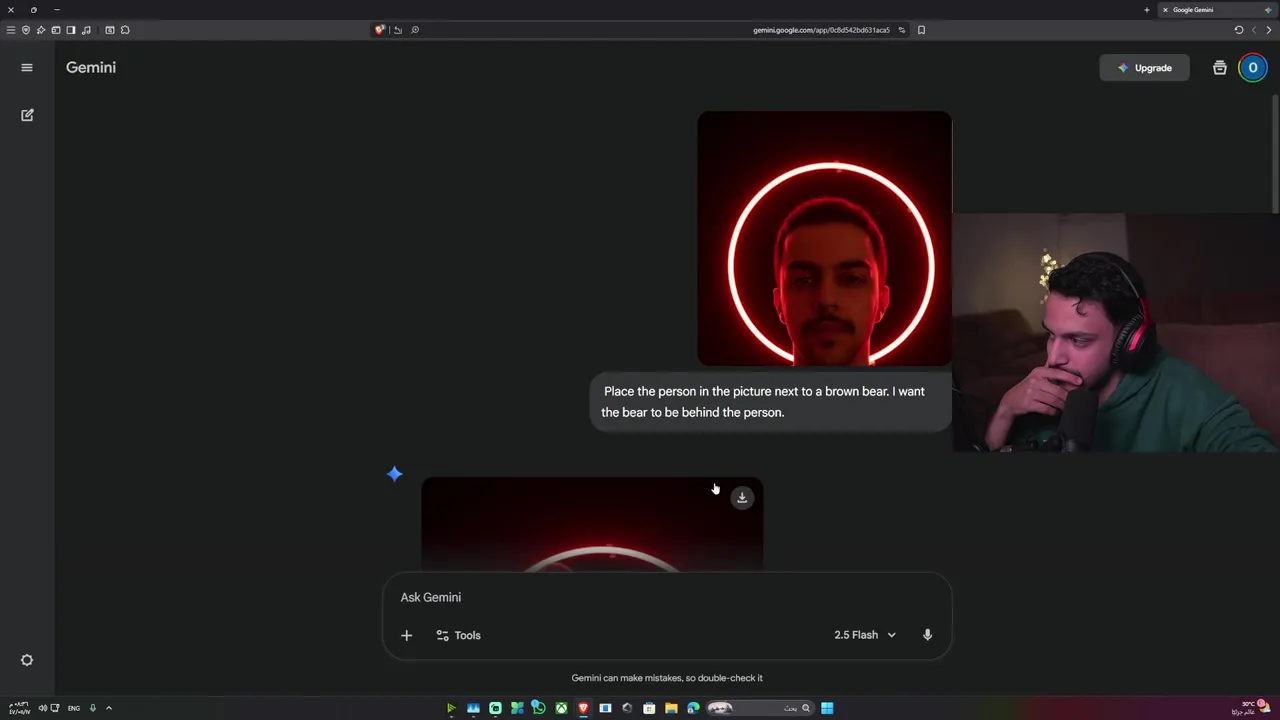
Task: Close the Google Gemini tab
Action: click(x=1165, y=10)
